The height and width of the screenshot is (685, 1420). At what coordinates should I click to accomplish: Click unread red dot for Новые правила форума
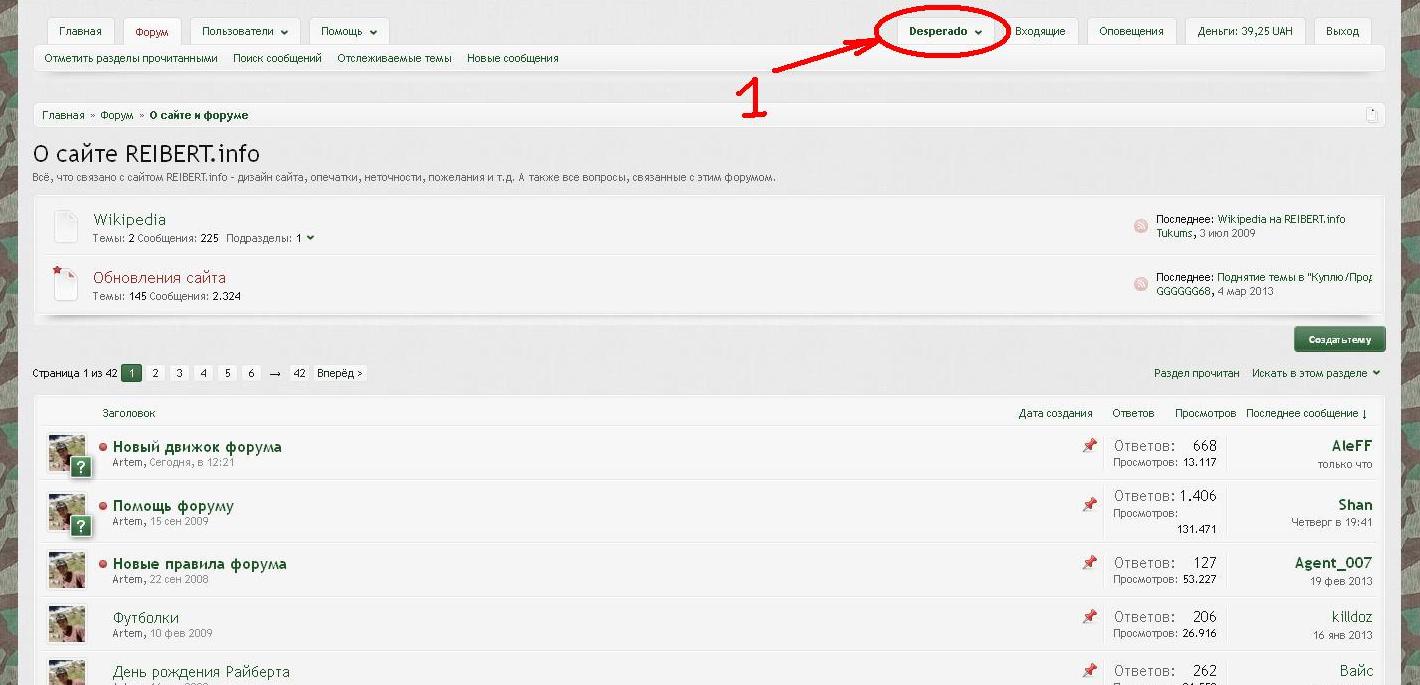[103, 564]
